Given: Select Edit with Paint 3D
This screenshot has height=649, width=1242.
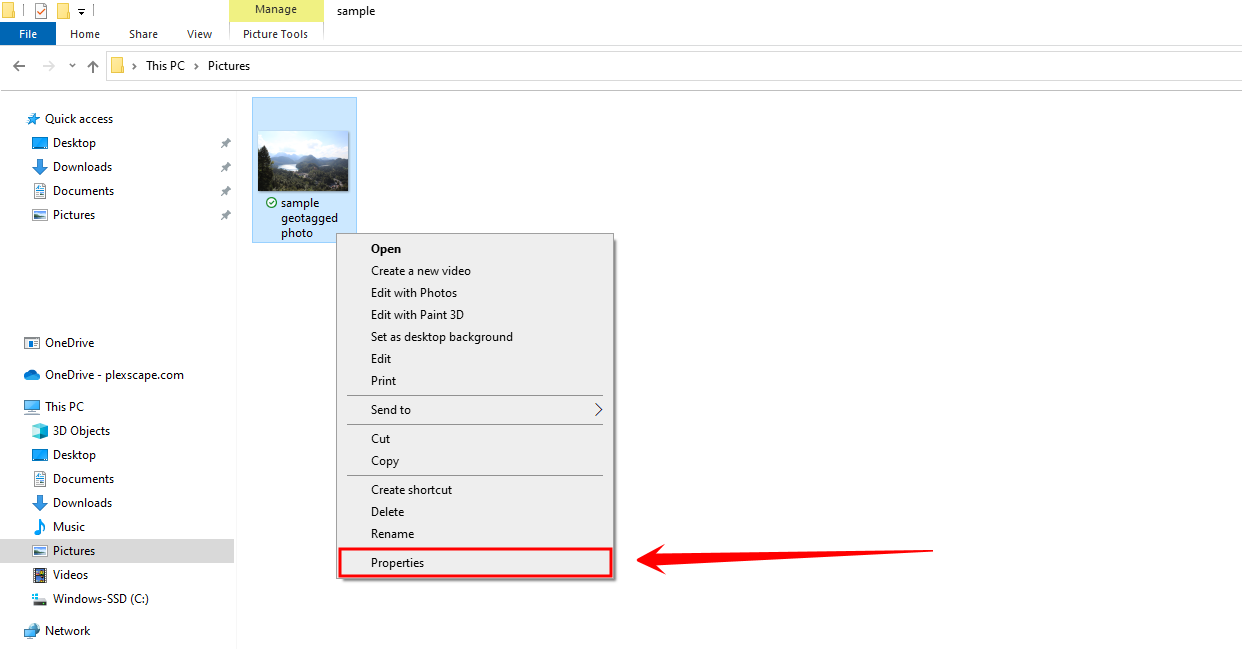Looking at the screenshot, I should (475, 315).
